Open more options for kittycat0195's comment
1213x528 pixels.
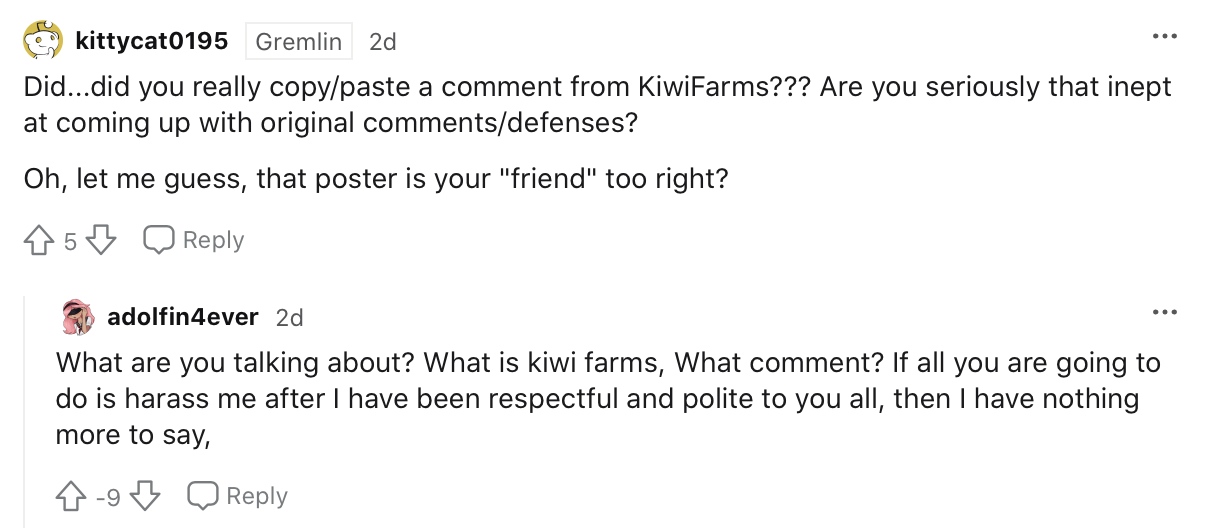click(1164, 37)
